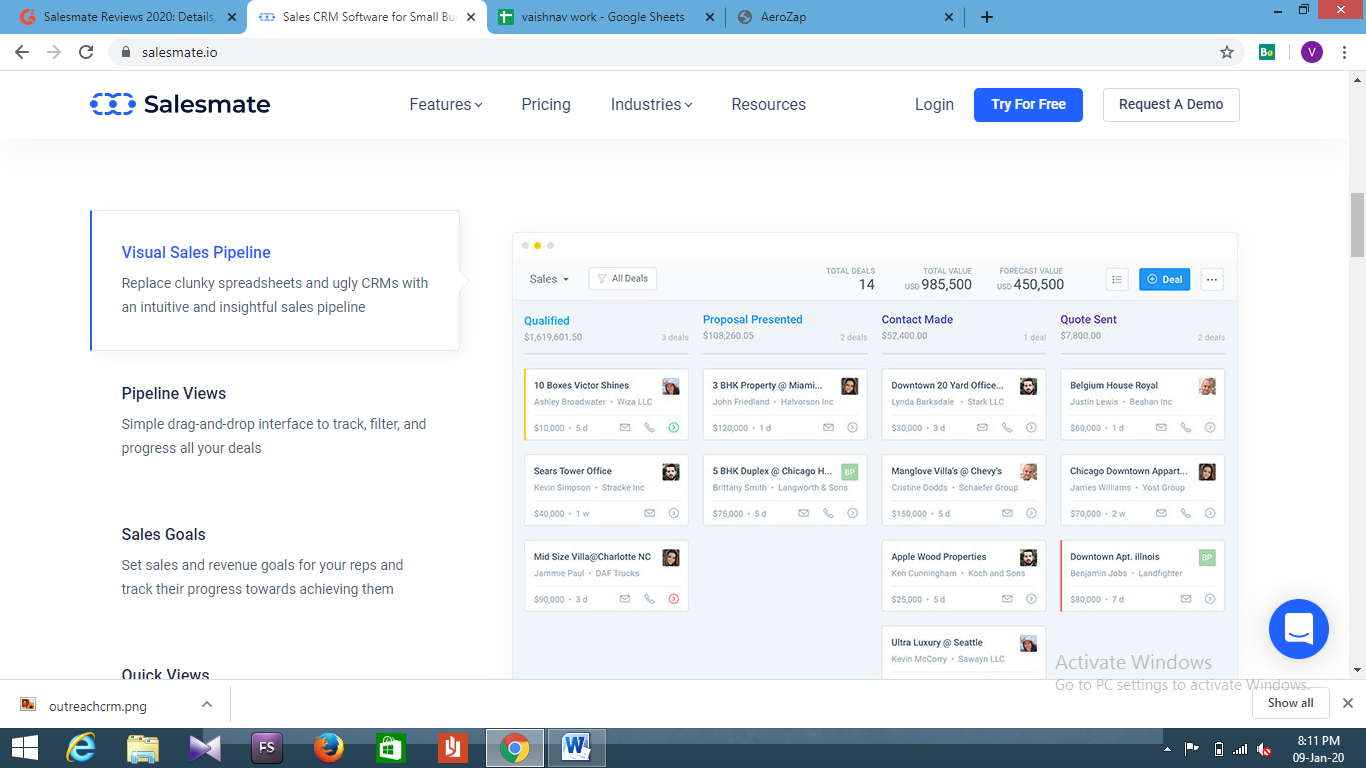Open Microsoft Word from taskbar
Image resolution: width=1366 pixels, height=768 pixels.
pos(577,748)
